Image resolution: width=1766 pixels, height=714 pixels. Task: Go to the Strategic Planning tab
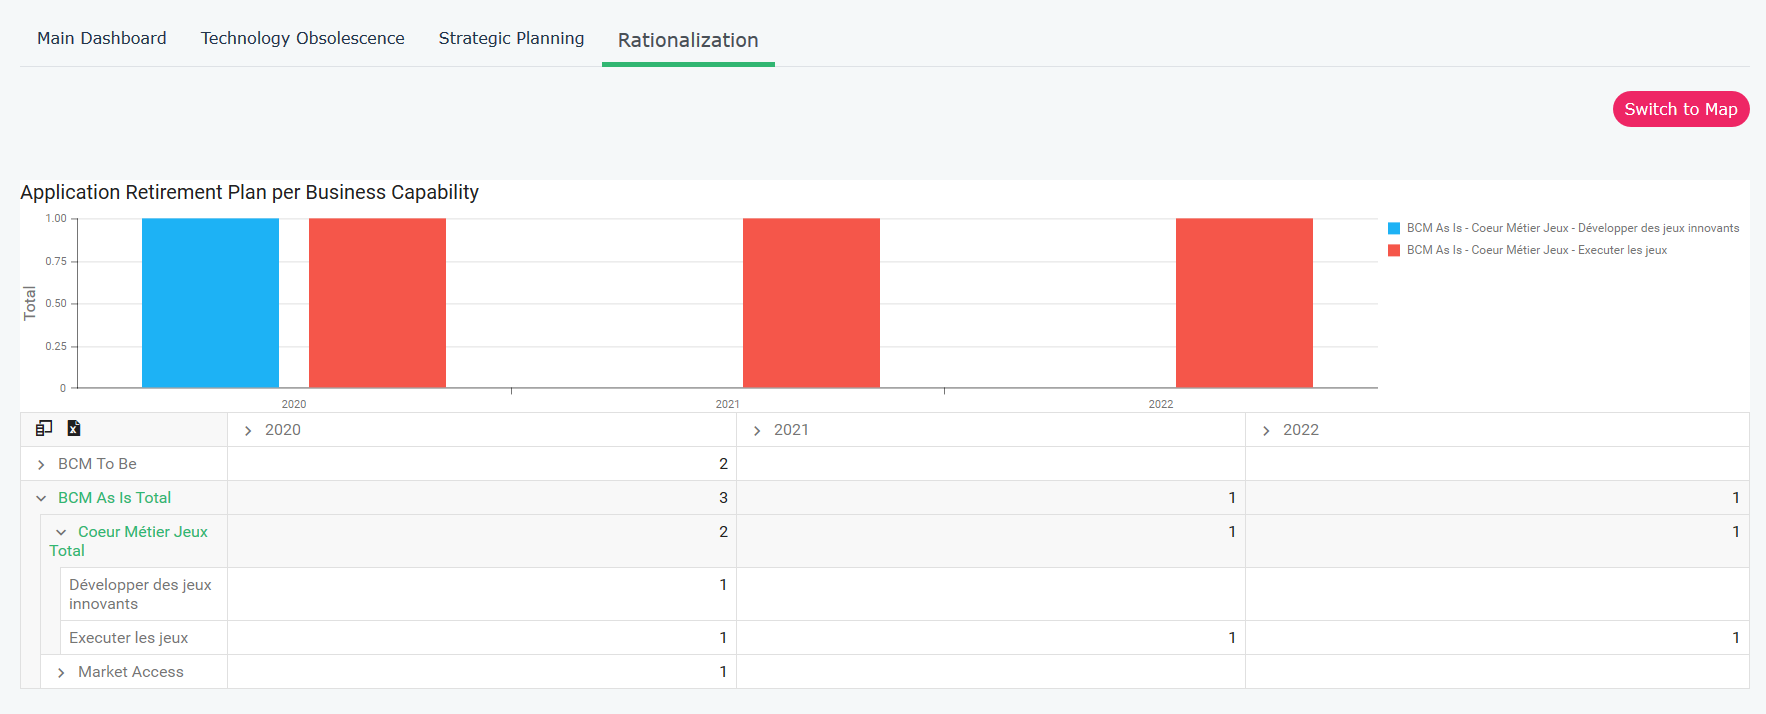tap(511, 38)
